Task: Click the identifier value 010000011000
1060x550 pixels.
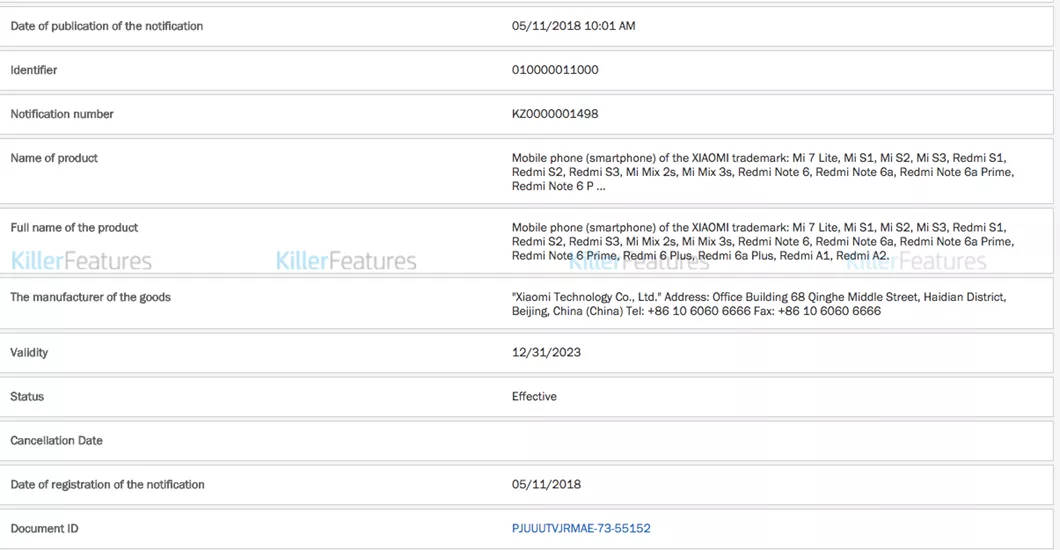Action: (555, 70)
